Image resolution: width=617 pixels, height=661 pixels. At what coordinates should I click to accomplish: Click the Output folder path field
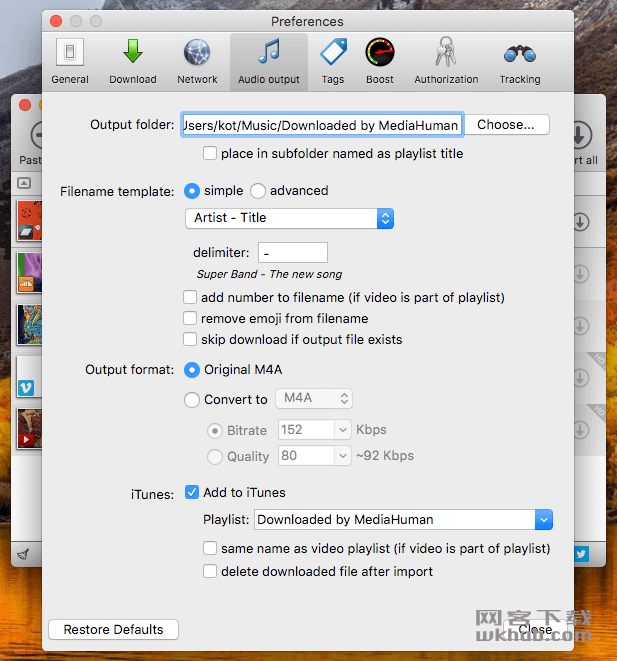[x=322, y=125]
